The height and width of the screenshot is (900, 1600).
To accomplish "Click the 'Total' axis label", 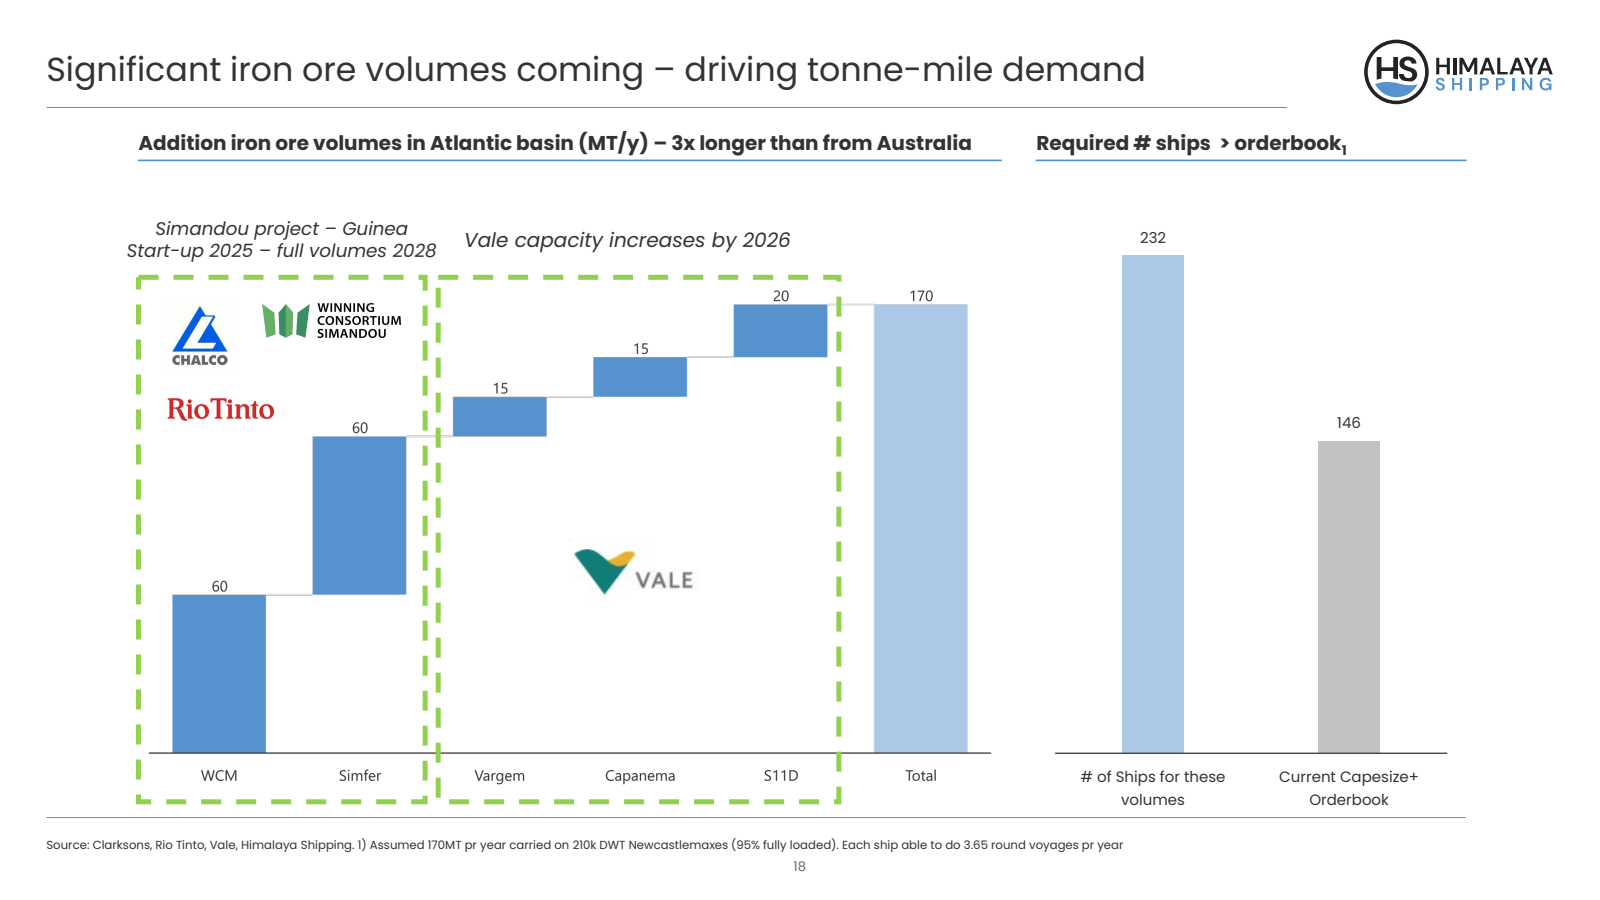I will [921, 776].
